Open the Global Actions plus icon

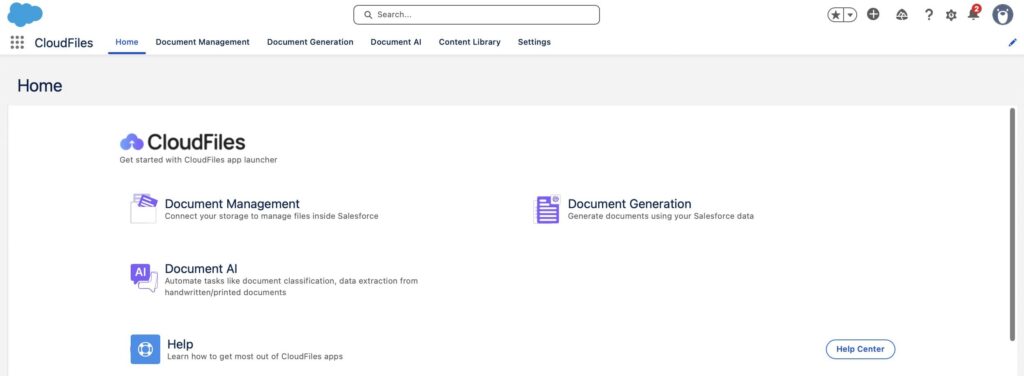(873, 14)
